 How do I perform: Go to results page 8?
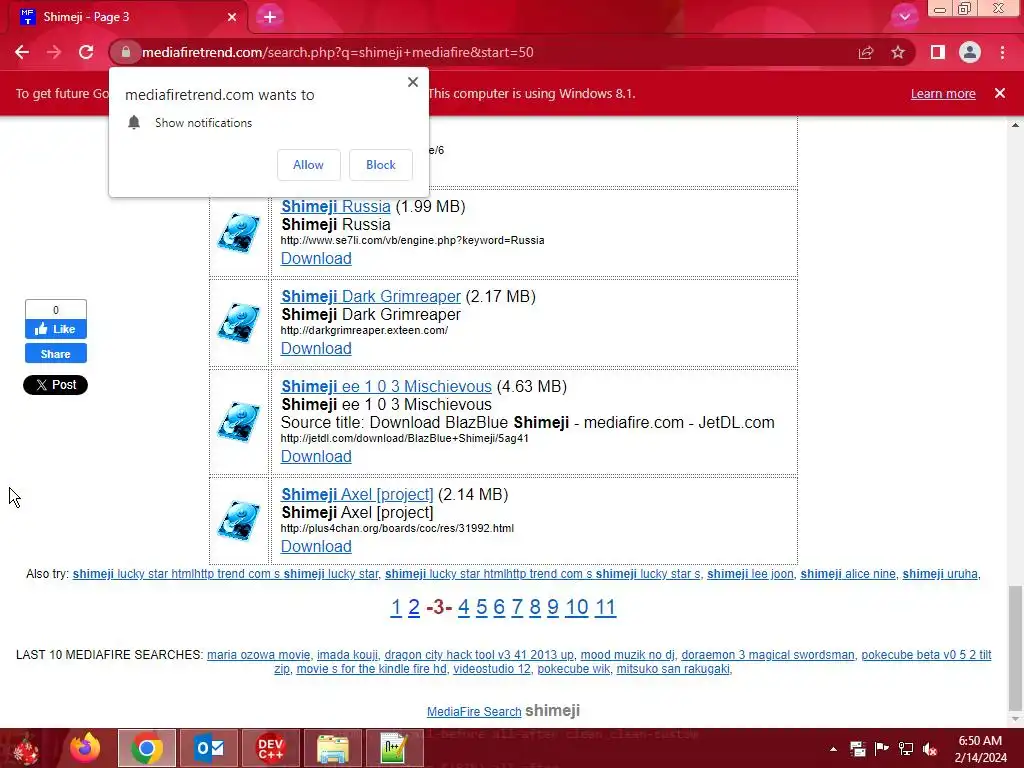[x=535, y=607]
